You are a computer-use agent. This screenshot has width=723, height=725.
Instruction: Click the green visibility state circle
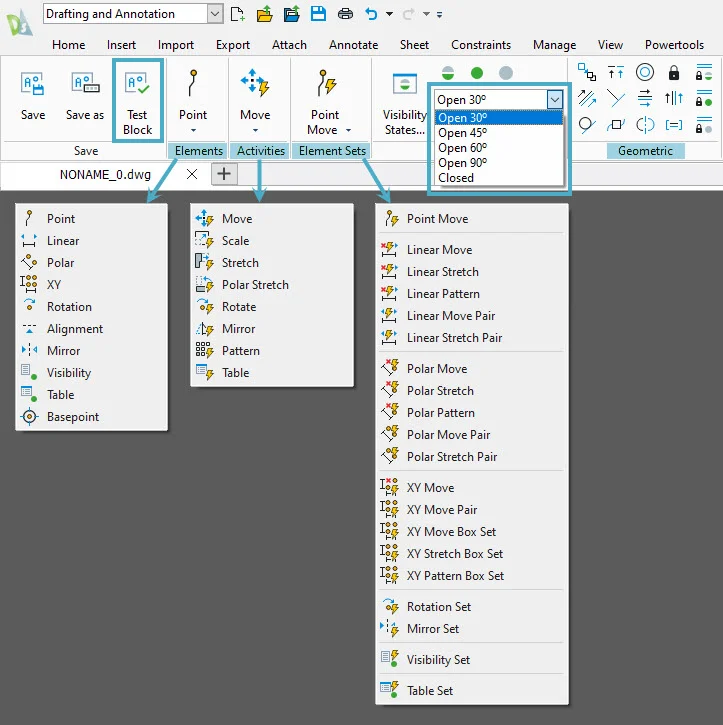[x=477, y=73]
